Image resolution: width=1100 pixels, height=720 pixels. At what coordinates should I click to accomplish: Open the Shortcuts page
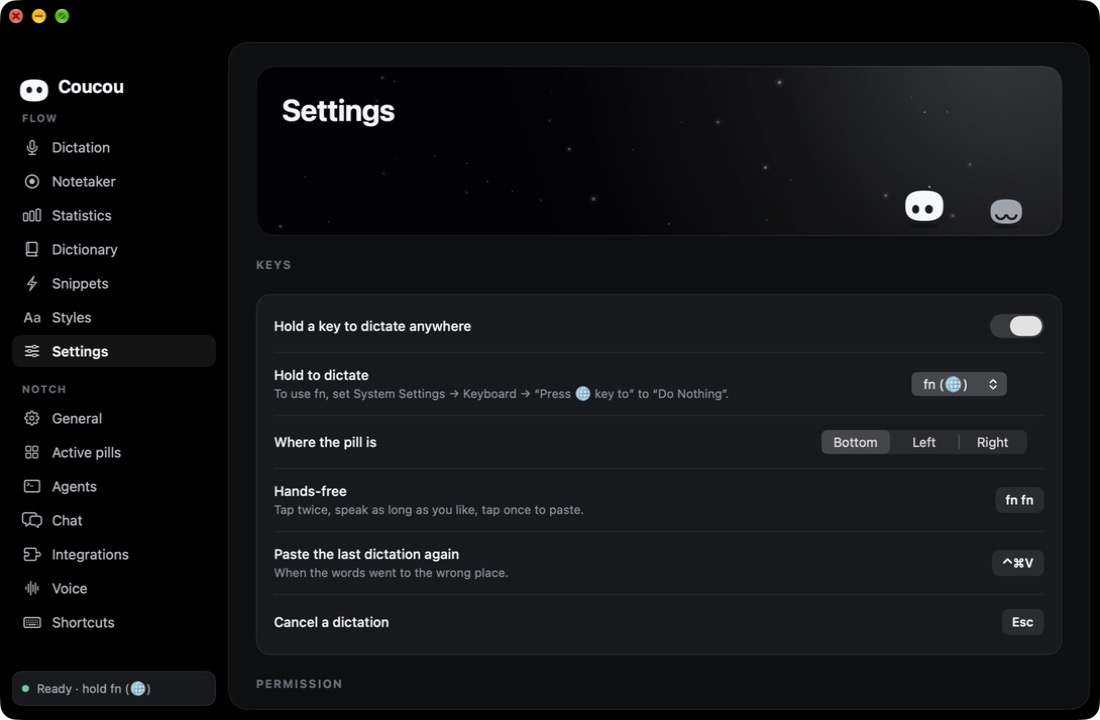tap(114, 622)
